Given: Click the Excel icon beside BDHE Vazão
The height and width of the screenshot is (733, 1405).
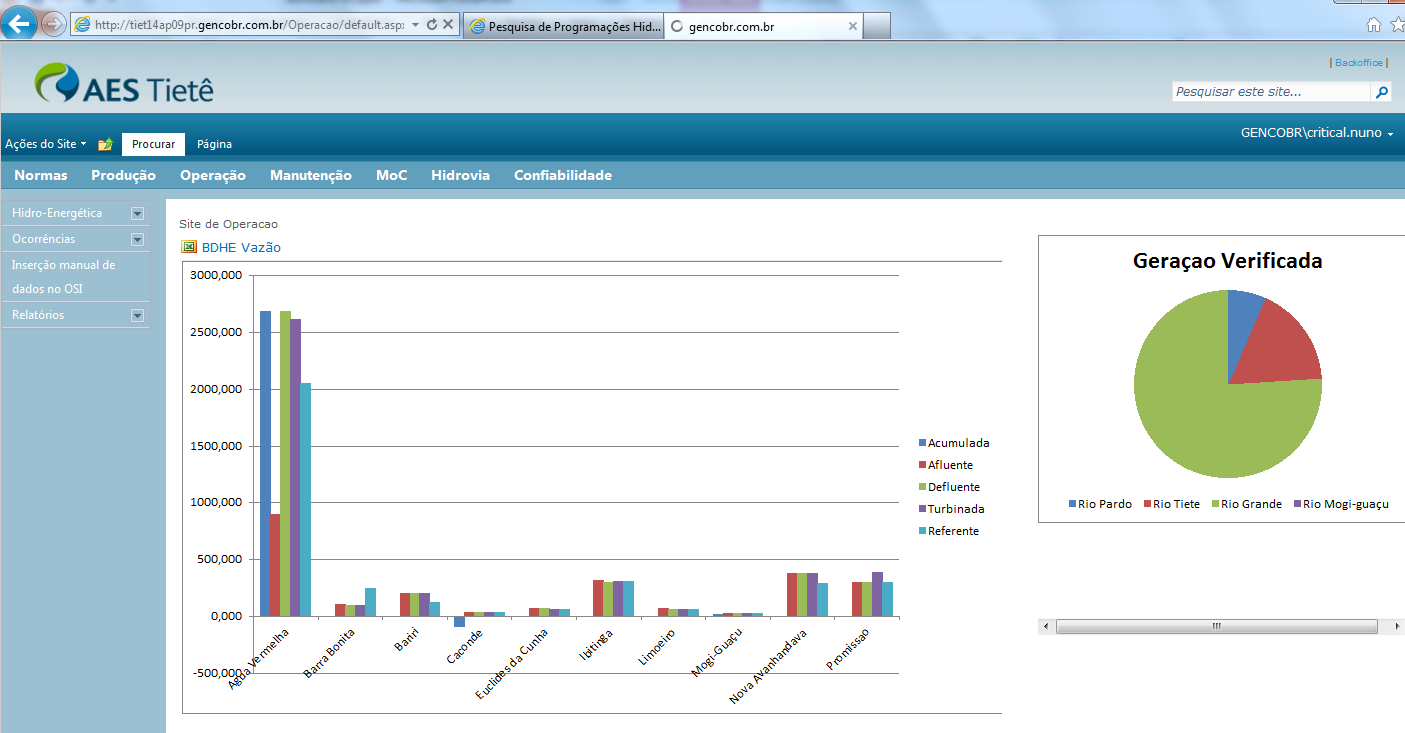Looking at the screenshot, I should (x=188, y=247).
